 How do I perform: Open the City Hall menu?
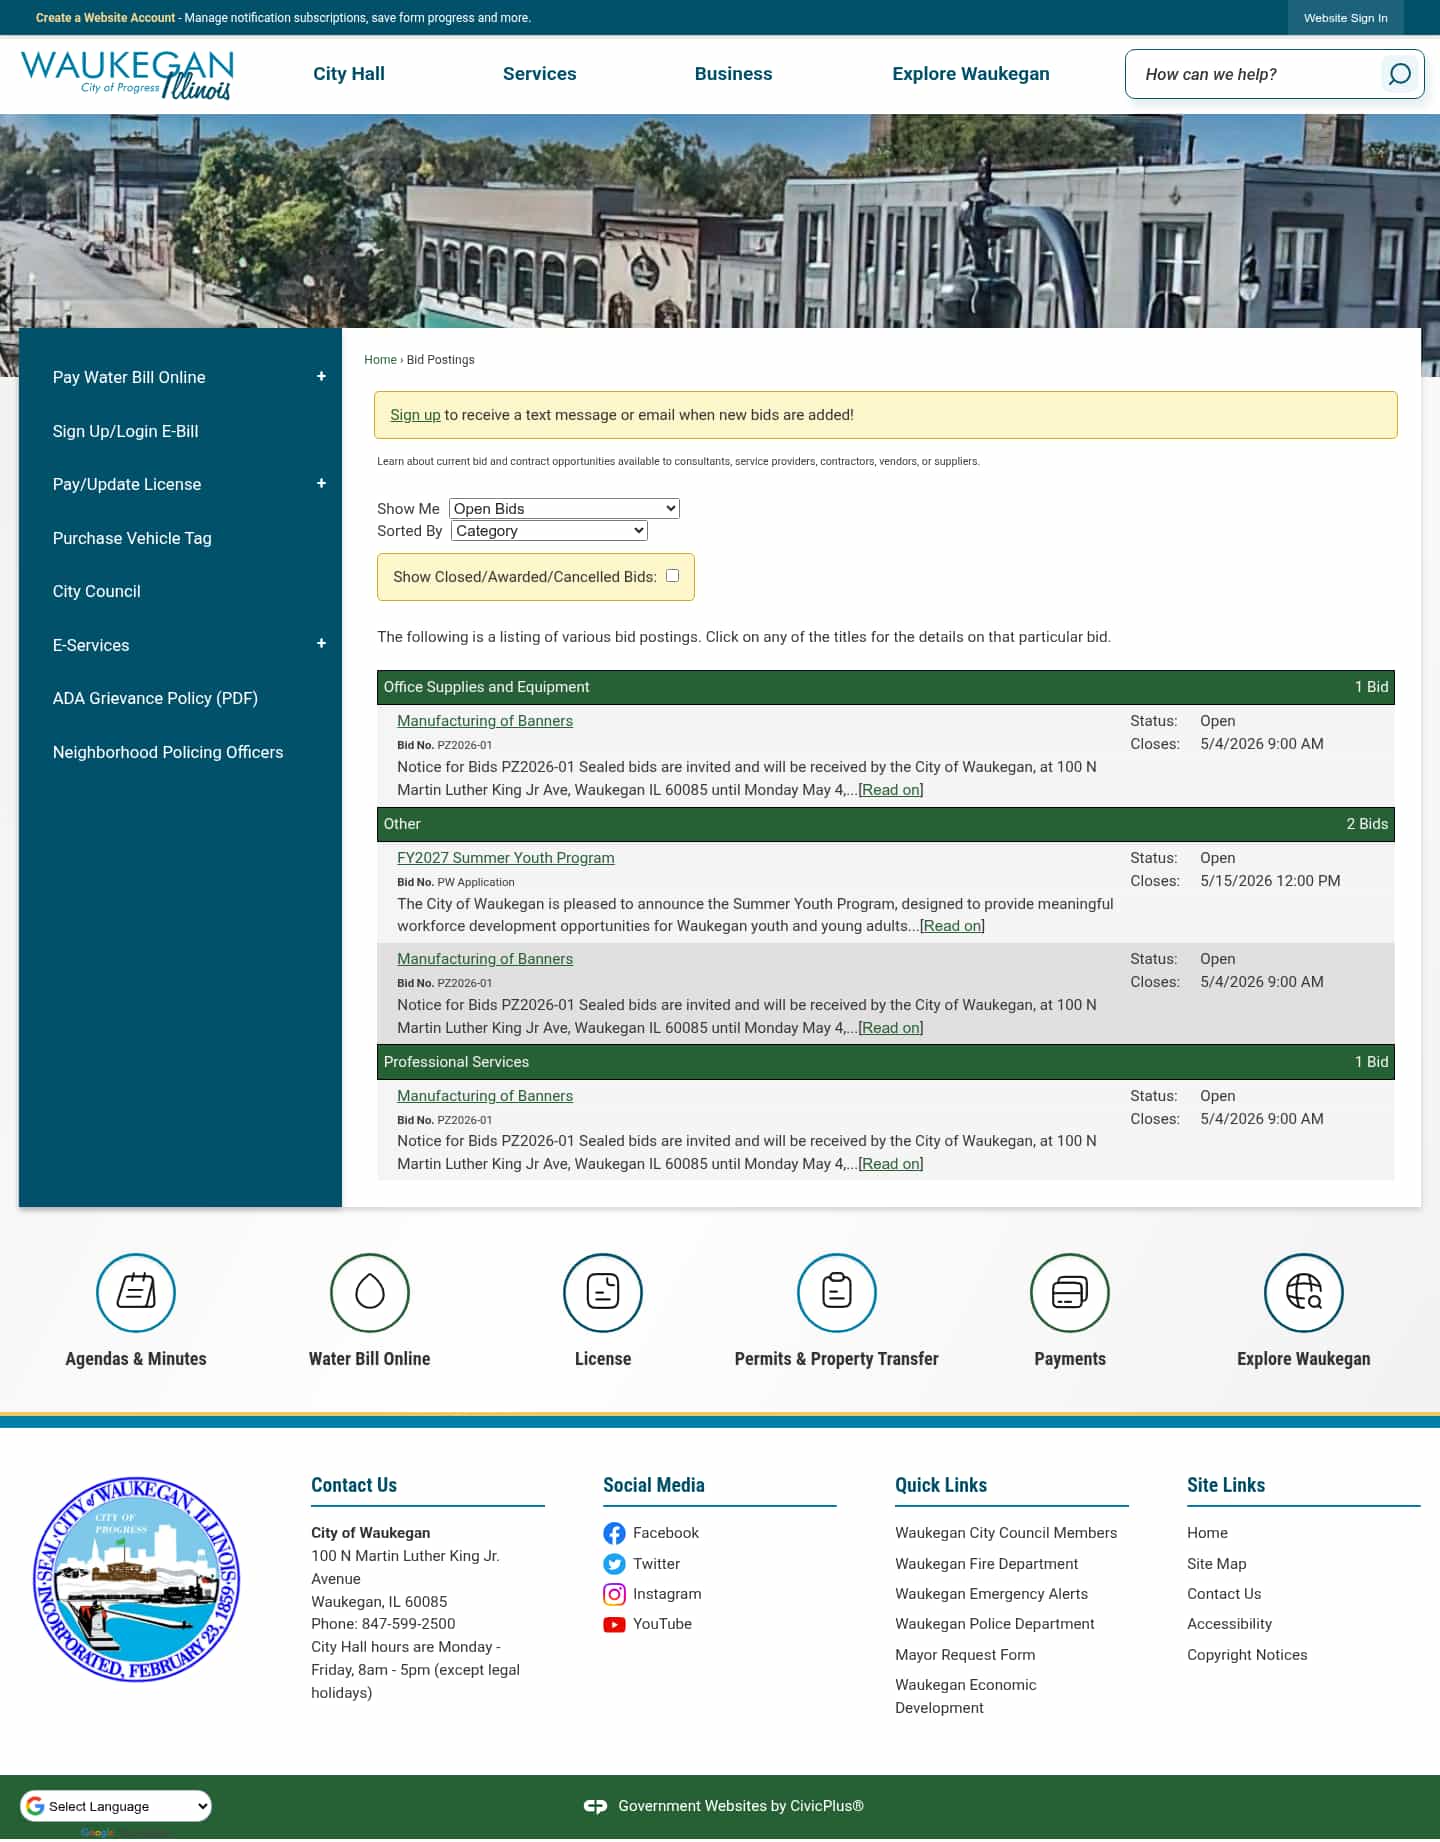point(349,74)
